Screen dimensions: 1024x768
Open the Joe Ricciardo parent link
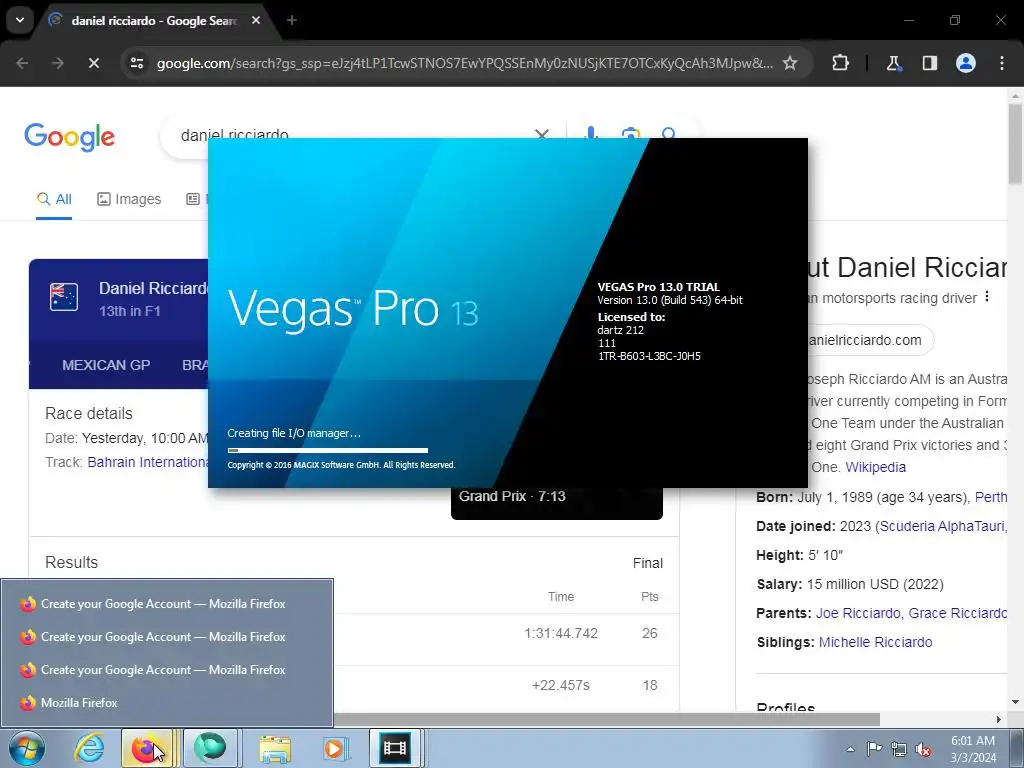858,613
